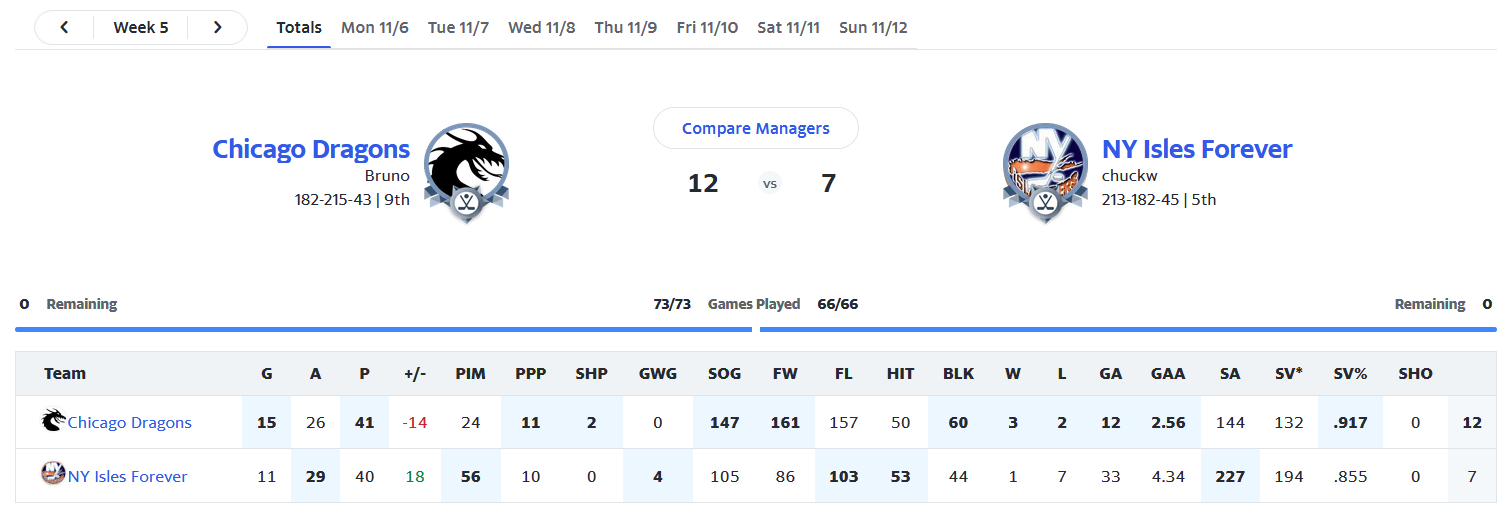Open the Fri 11/10 tab
Screen dimensions: 1509x513
click(707, 28)
